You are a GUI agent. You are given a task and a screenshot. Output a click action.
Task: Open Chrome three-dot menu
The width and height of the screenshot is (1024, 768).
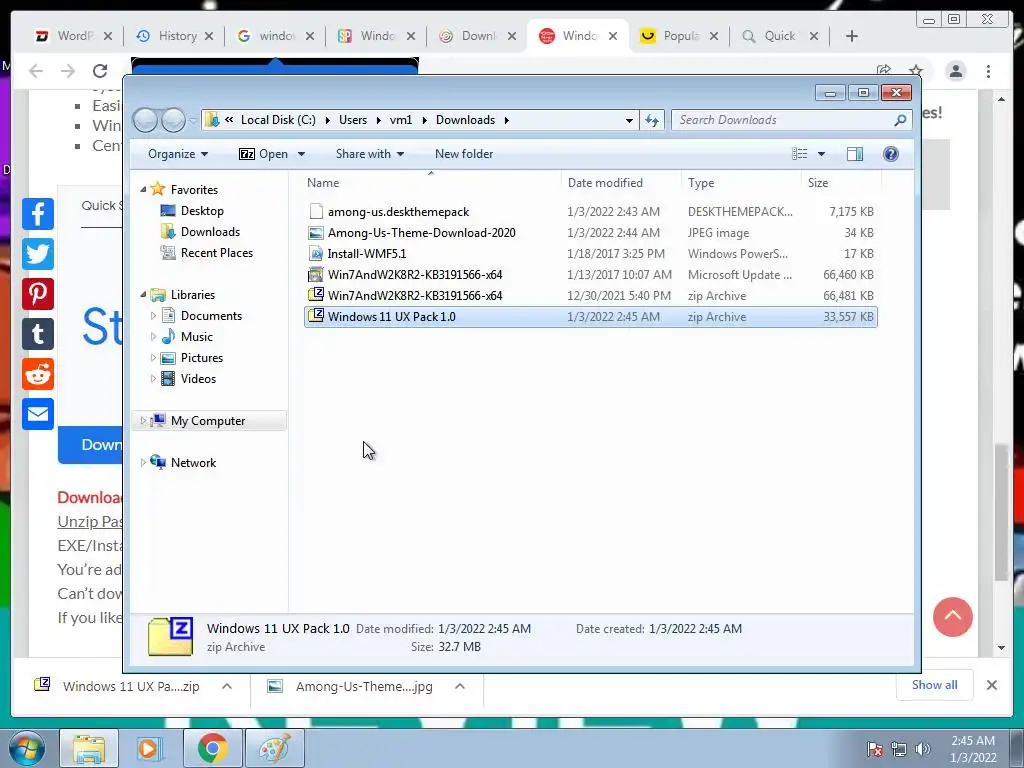[989, 71]
